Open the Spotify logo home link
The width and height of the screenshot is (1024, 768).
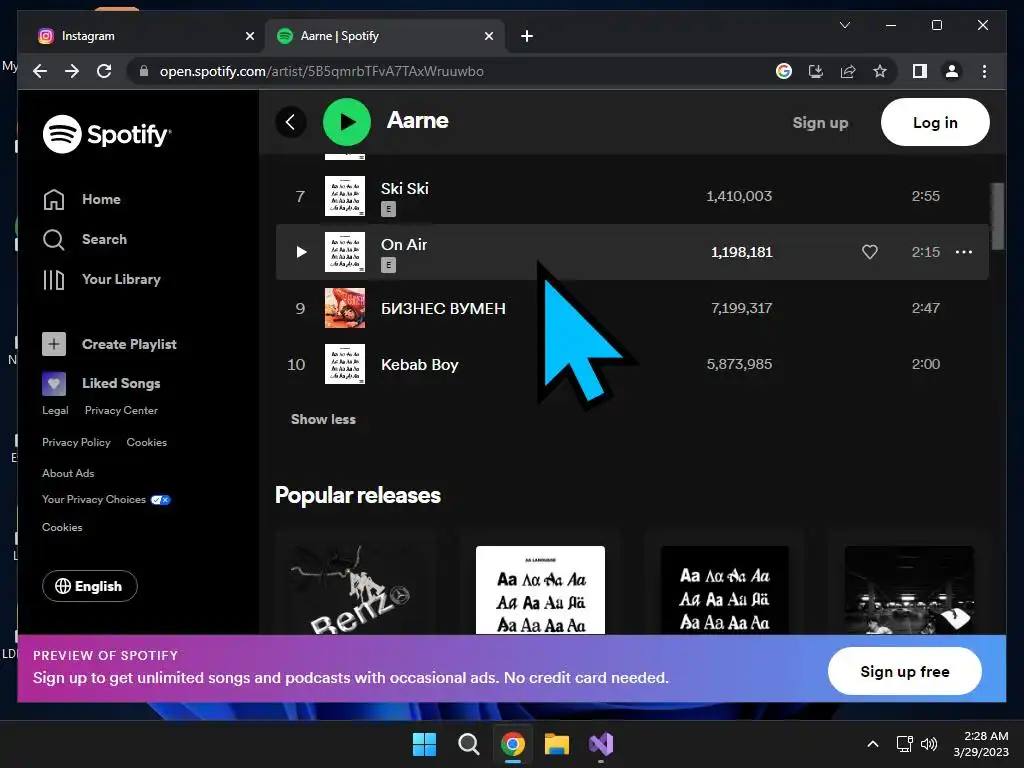107,134
